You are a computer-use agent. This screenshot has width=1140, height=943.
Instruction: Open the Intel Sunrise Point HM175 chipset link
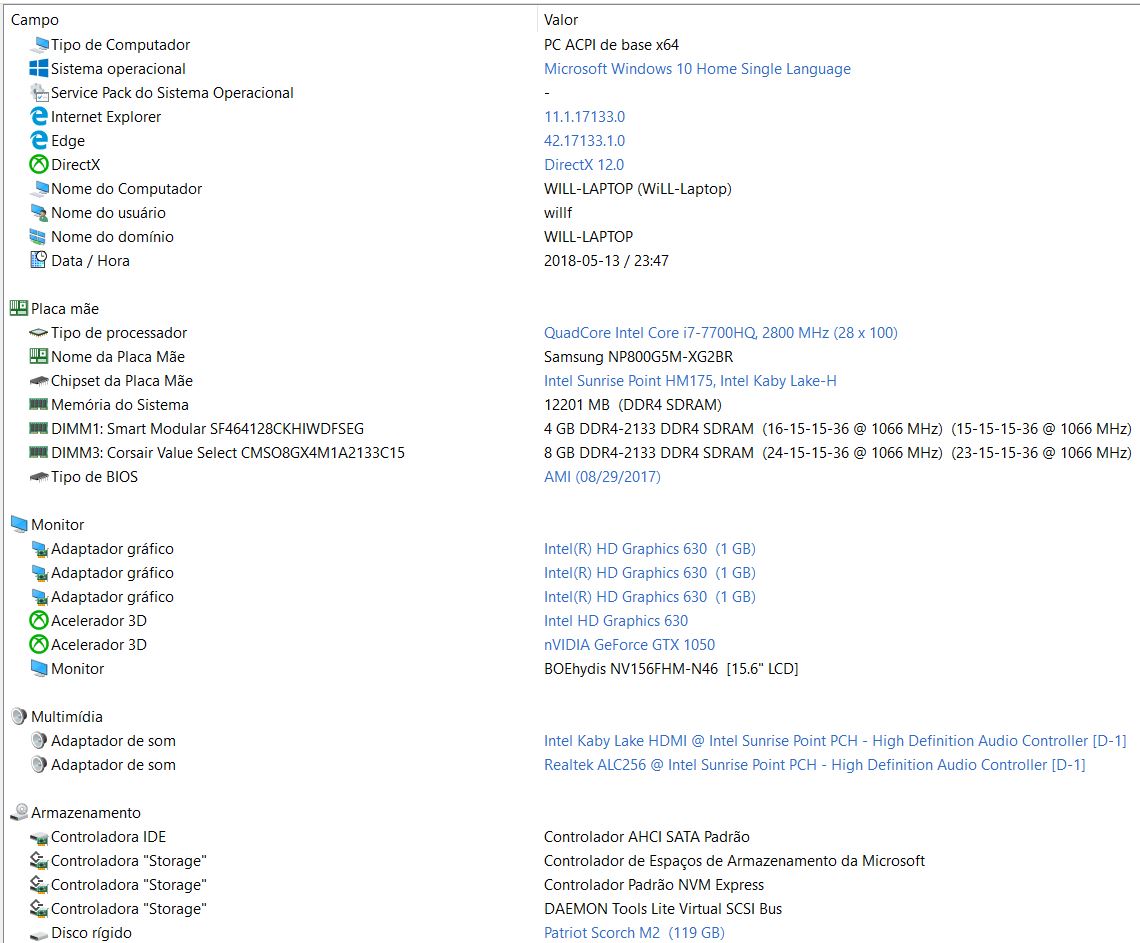tap(690, 380)
